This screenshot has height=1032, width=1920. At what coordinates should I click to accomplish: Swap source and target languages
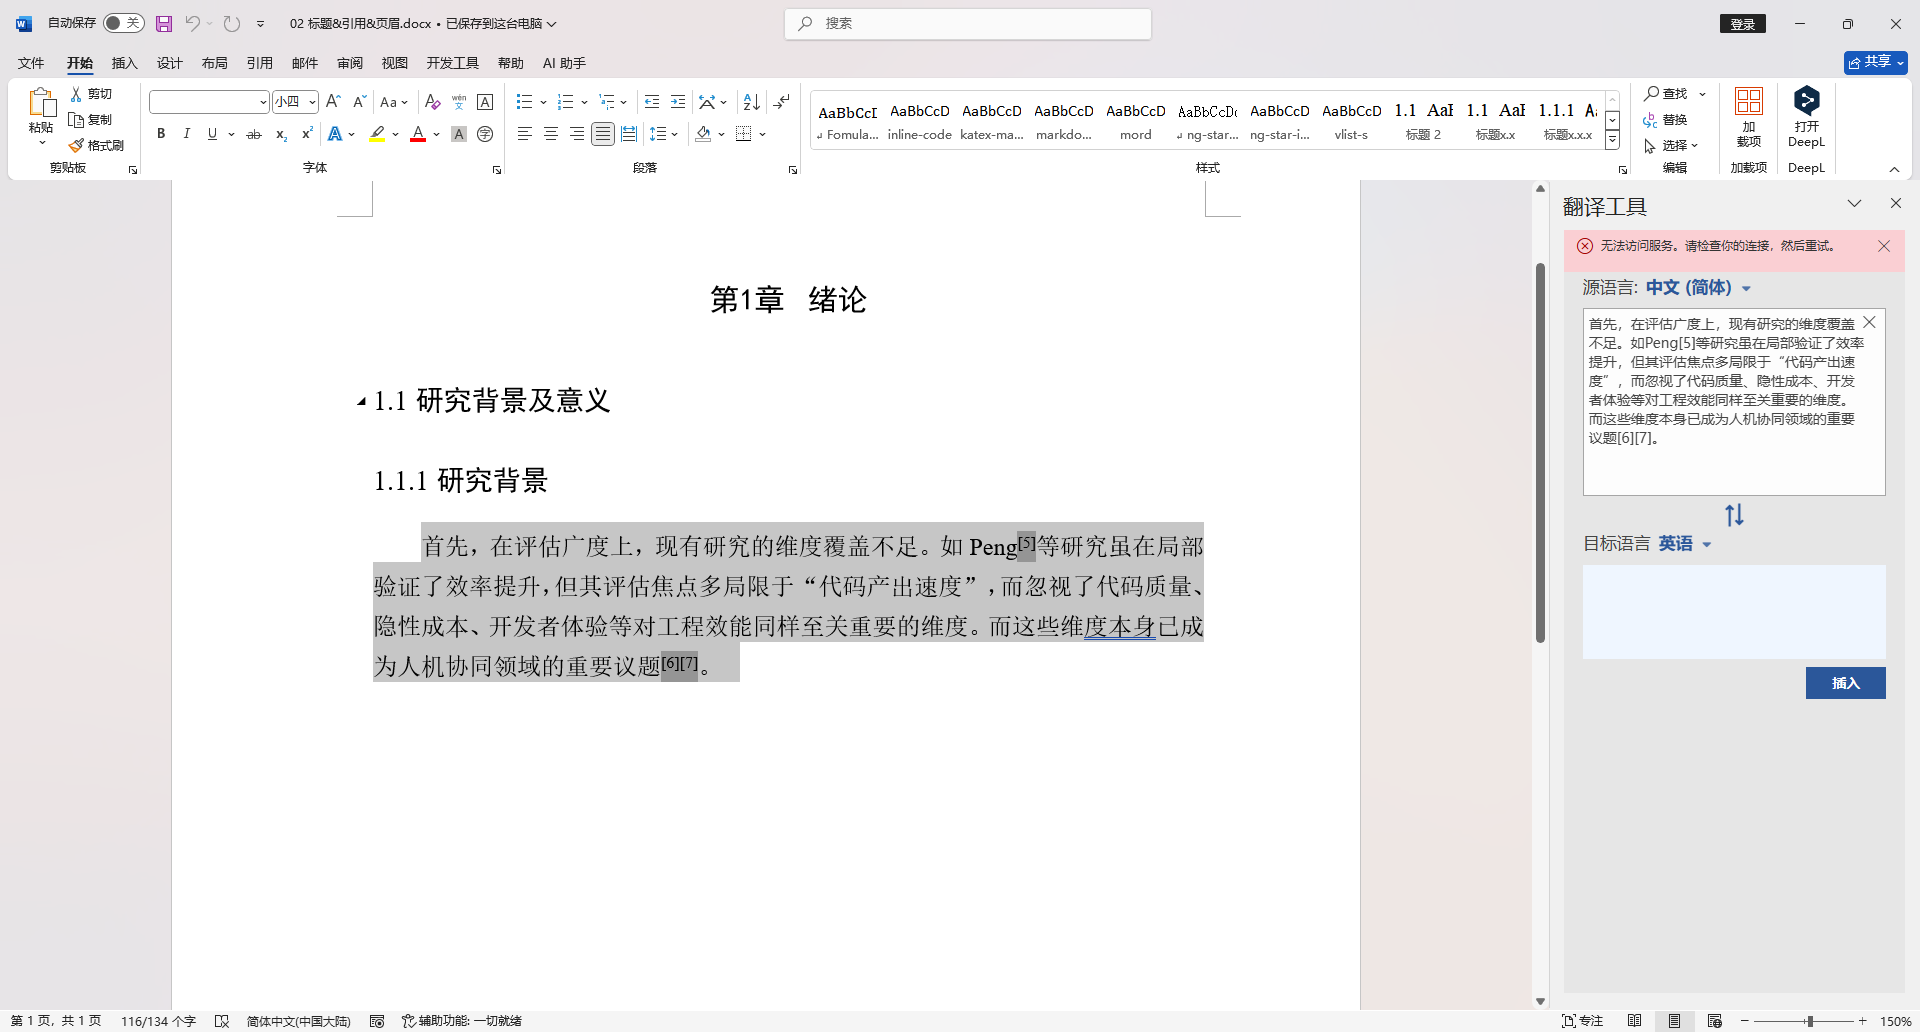click(1734, 515)
